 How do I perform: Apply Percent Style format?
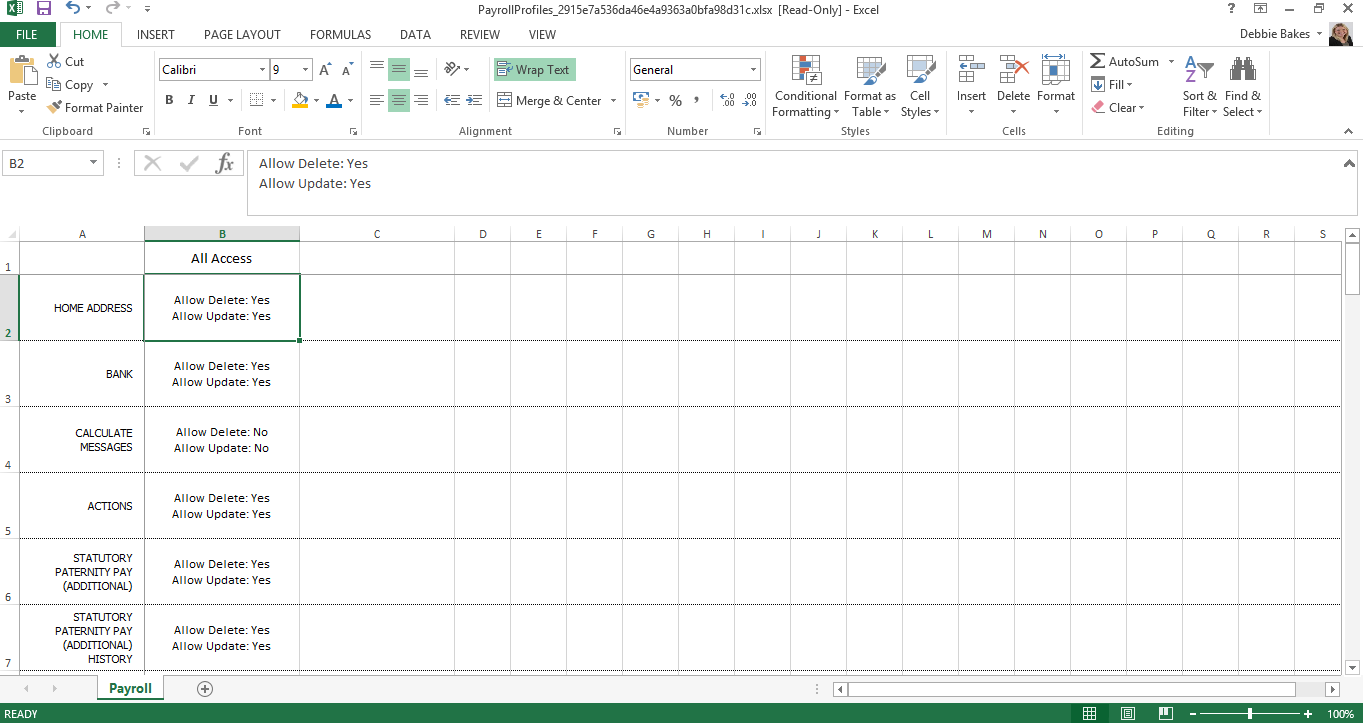coord(676,100)
